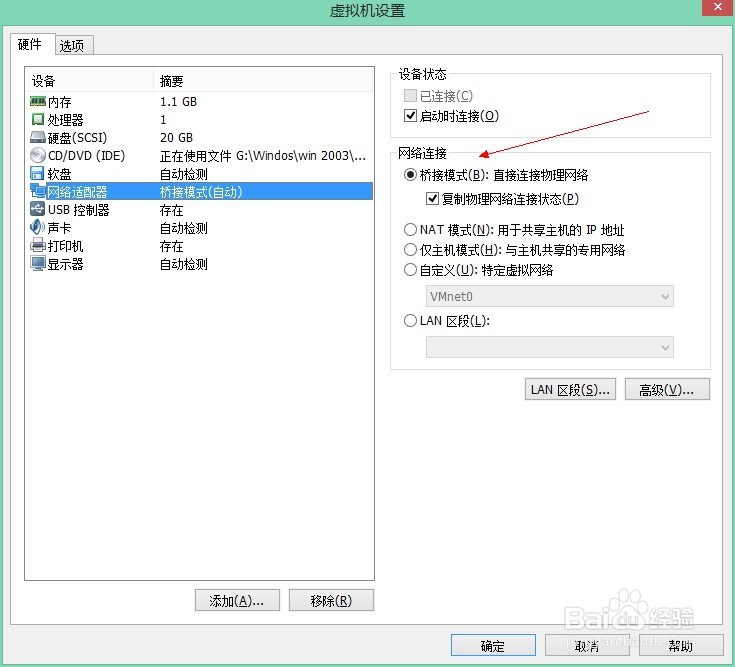
Task: Close the 虚拟机设置 dialog
Action: pyautogui.click(x=718, y=7)
